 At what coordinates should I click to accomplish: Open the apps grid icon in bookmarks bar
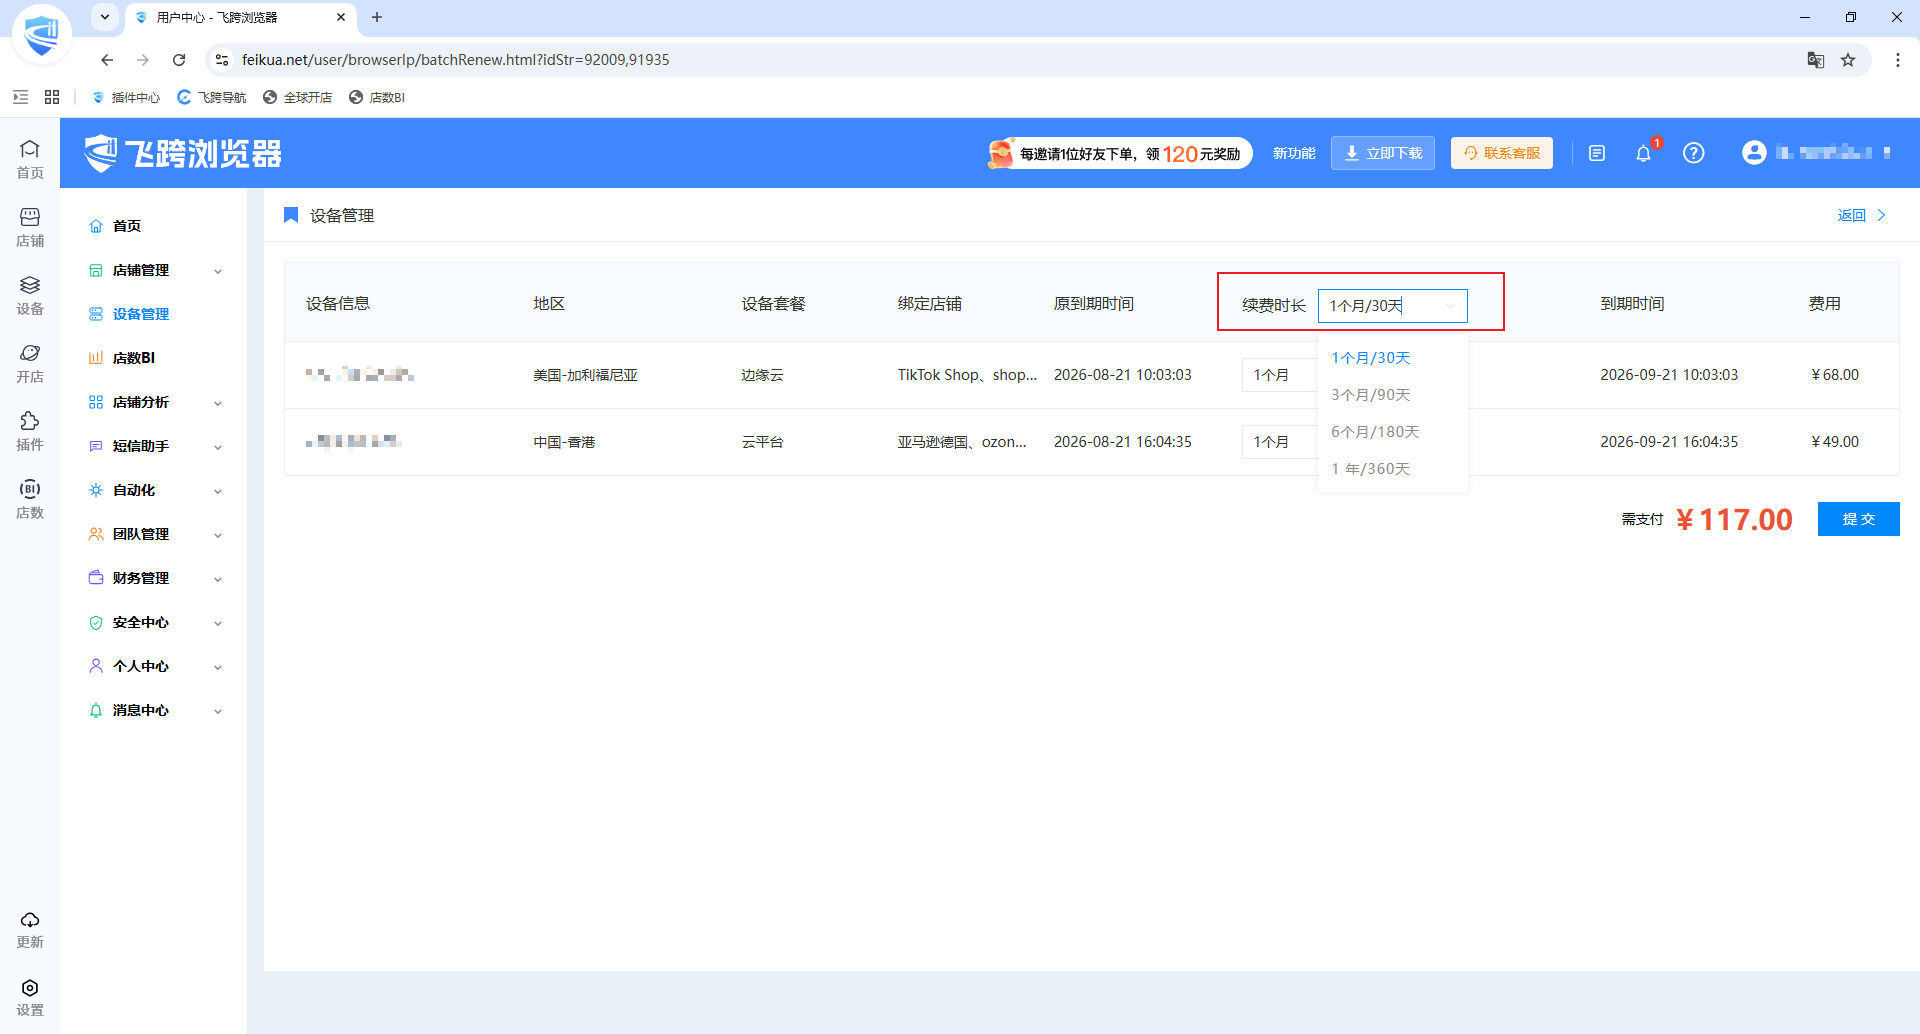click(x=52, y=97)
